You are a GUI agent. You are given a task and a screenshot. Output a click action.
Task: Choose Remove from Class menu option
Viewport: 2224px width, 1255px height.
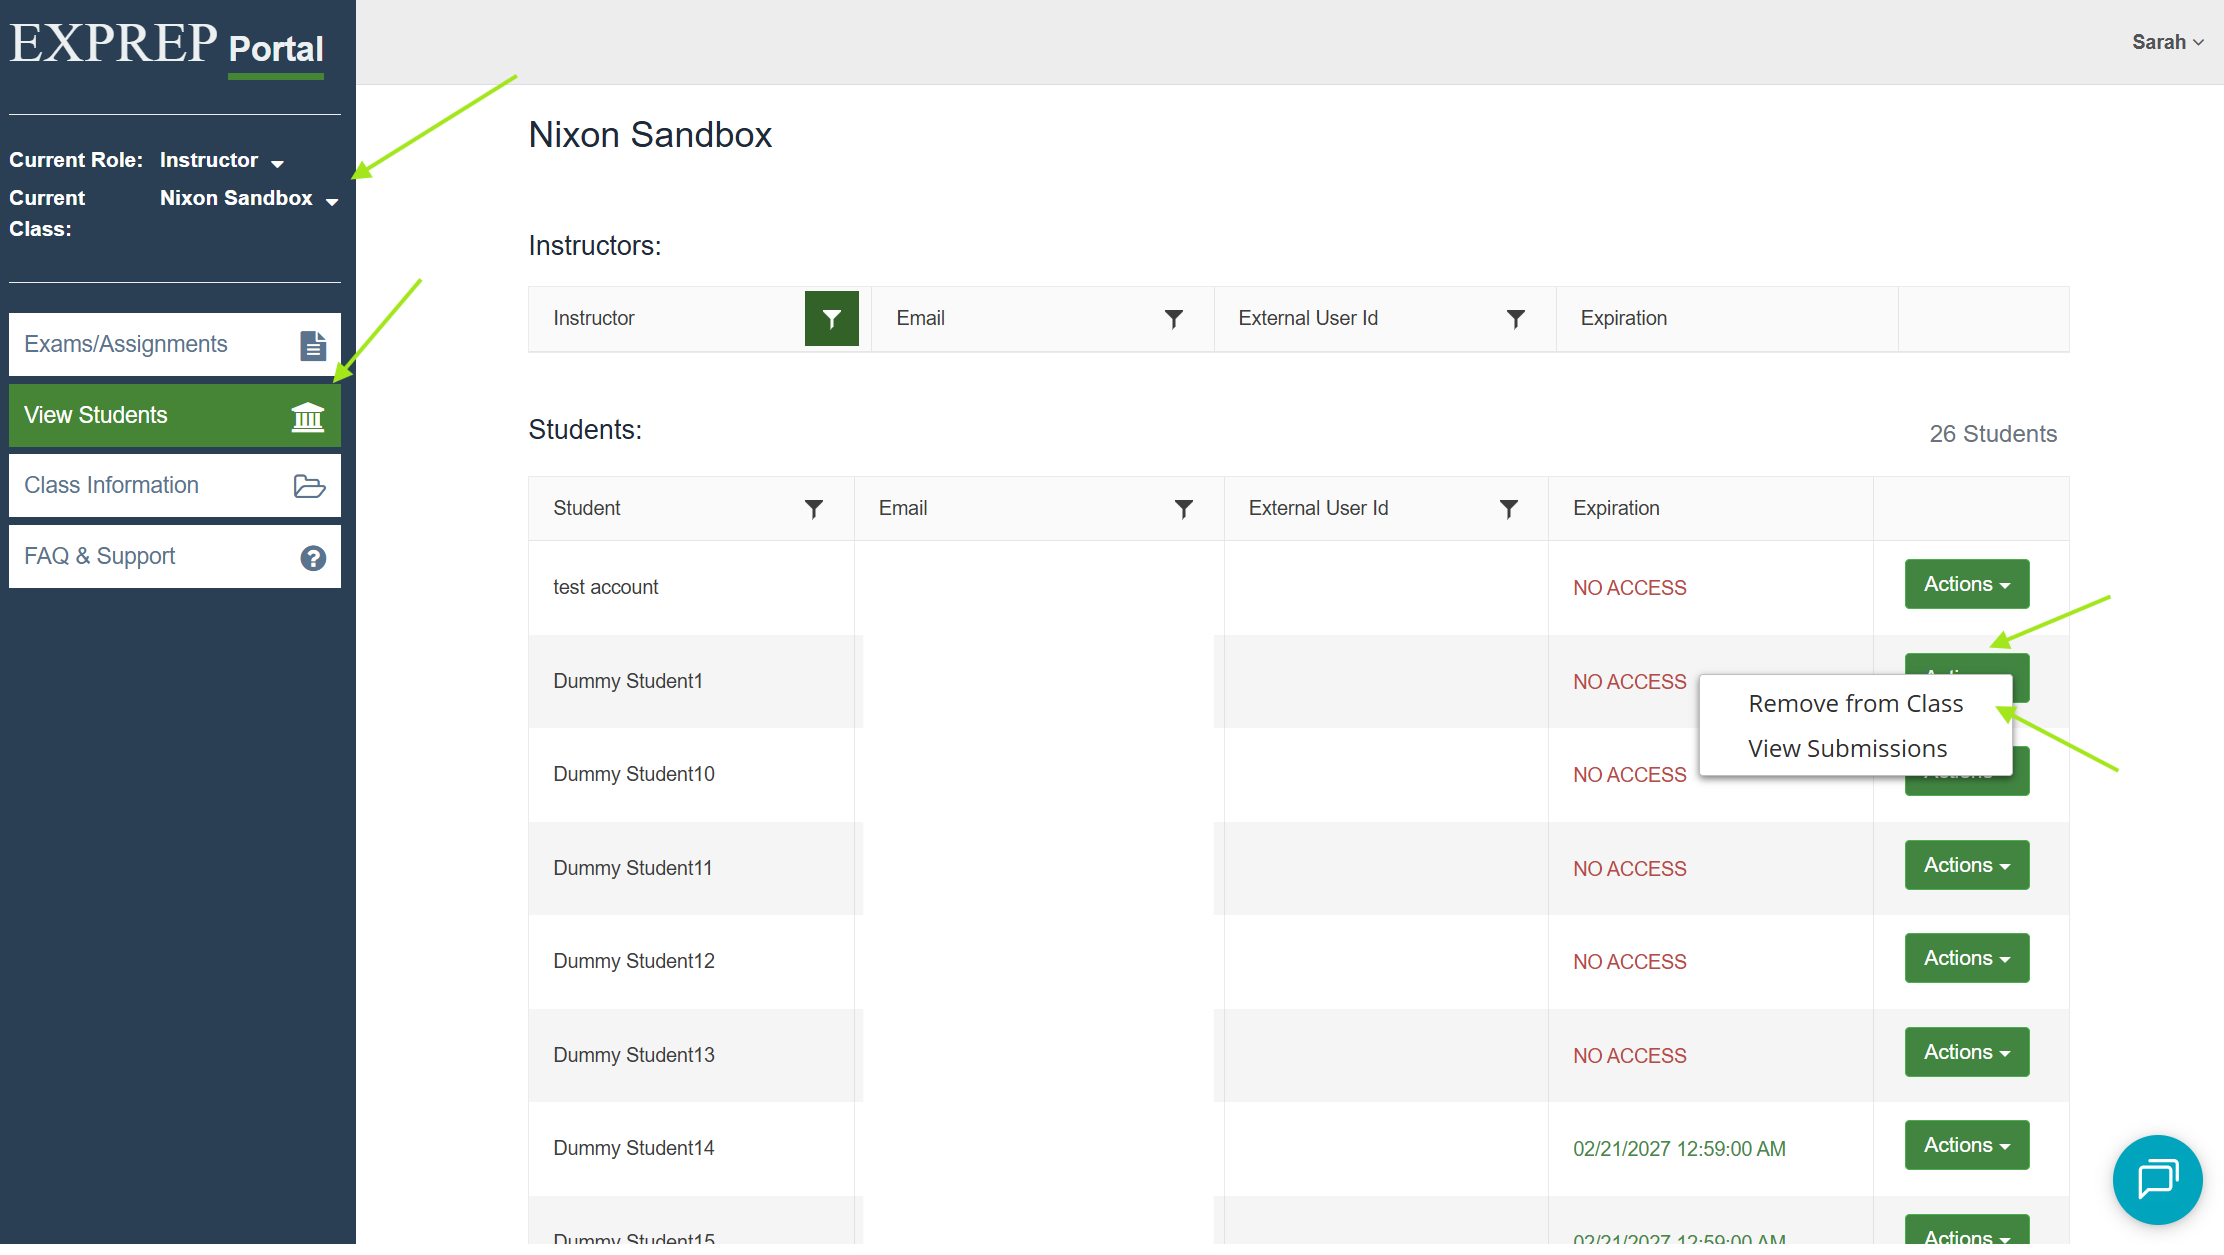(1855, 704)
